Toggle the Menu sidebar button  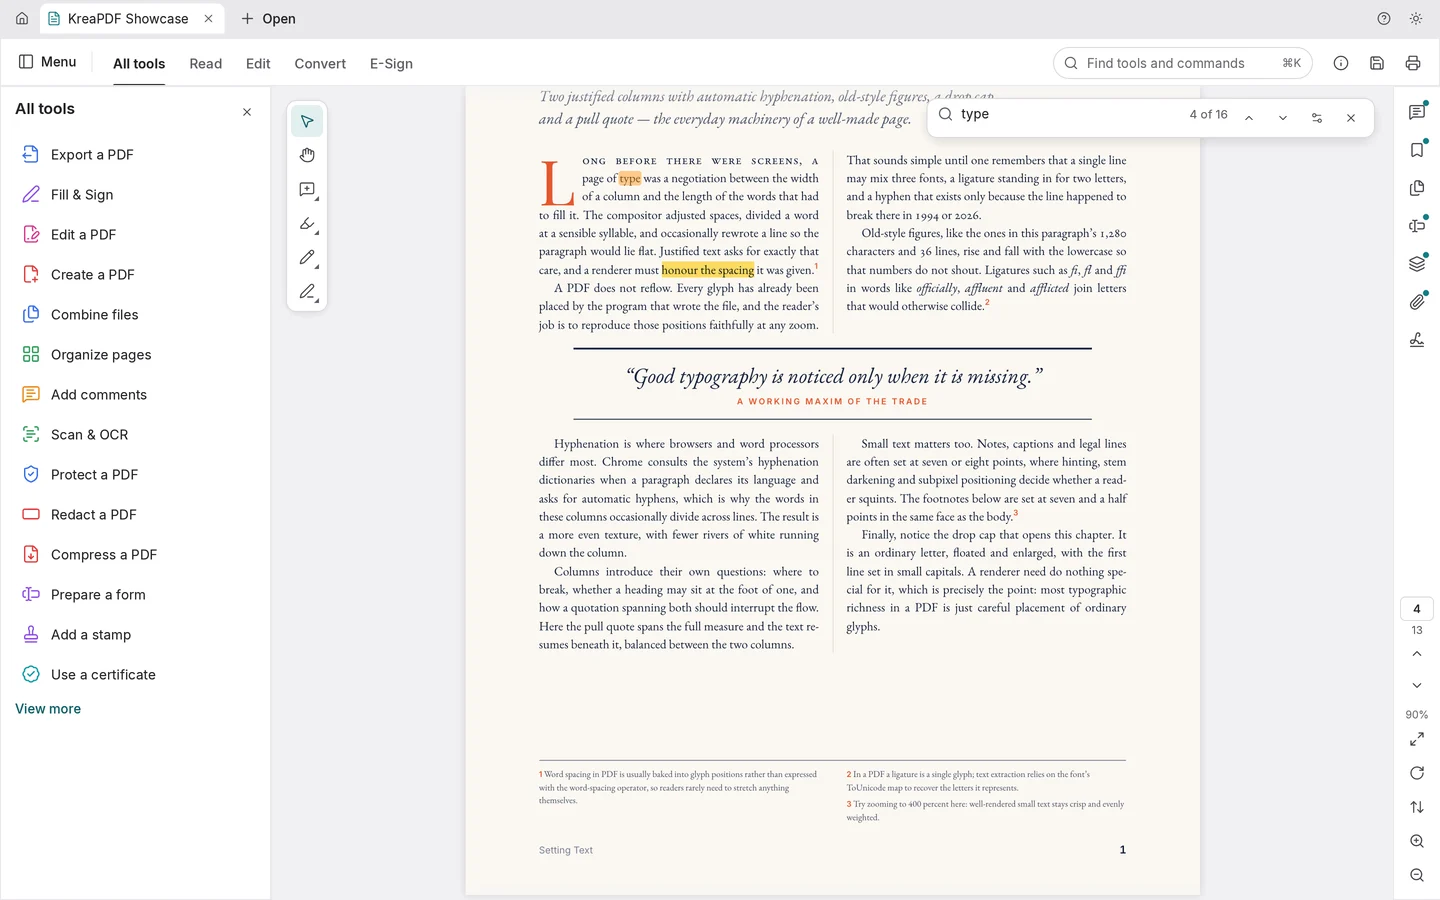click(x=47, y=62)
